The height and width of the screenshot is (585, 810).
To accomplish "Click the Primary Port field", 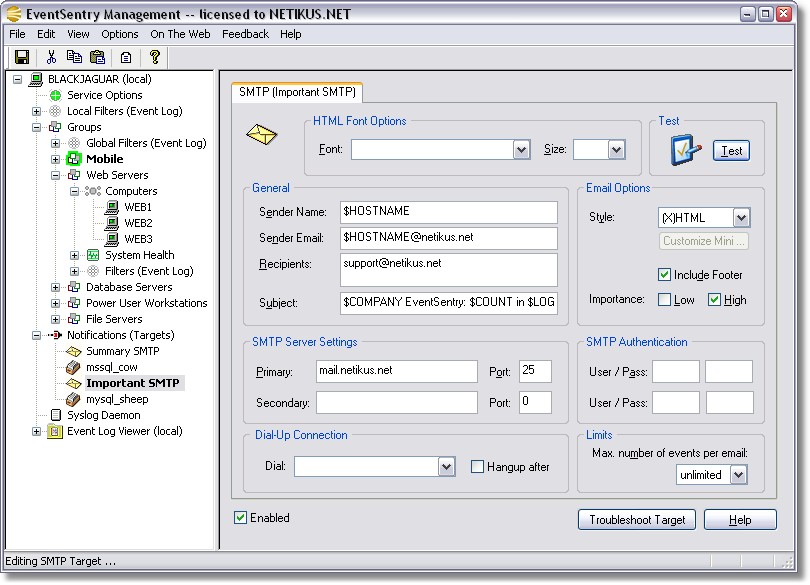I will click(x=535, y=371).
